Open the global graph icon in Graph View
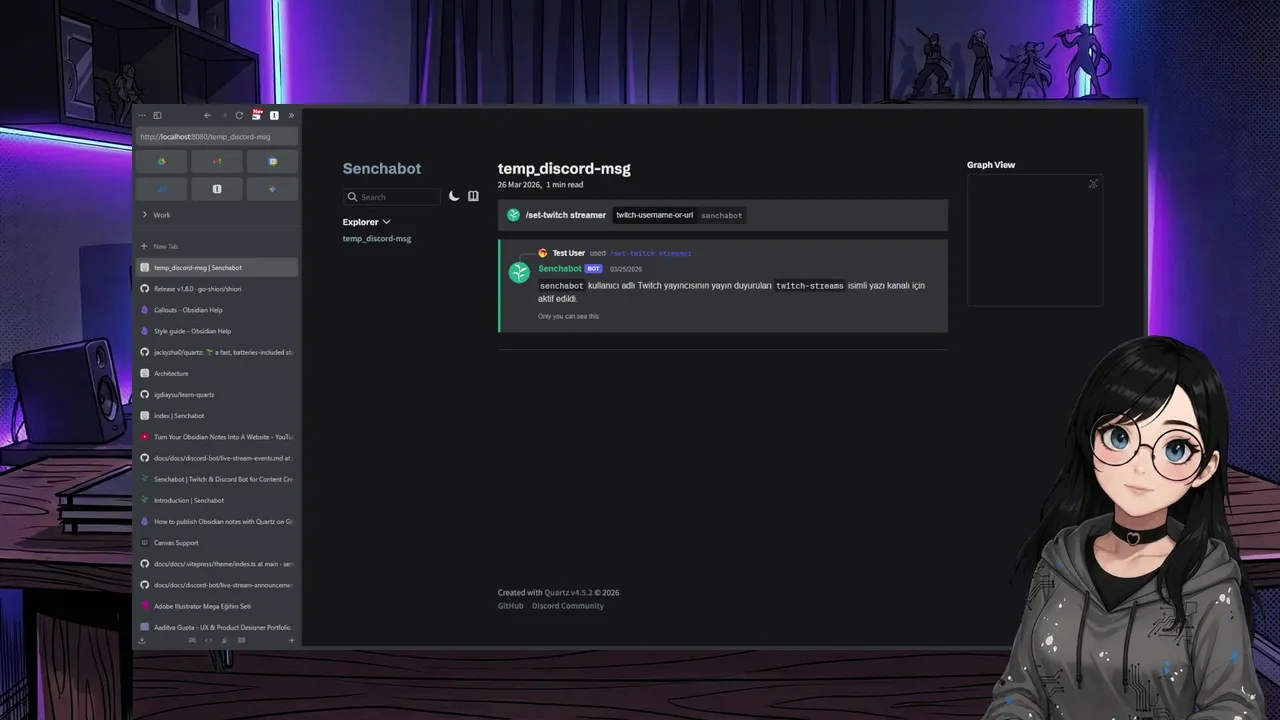Screen dimensions: 1280x720 [x=1093, y=184]
